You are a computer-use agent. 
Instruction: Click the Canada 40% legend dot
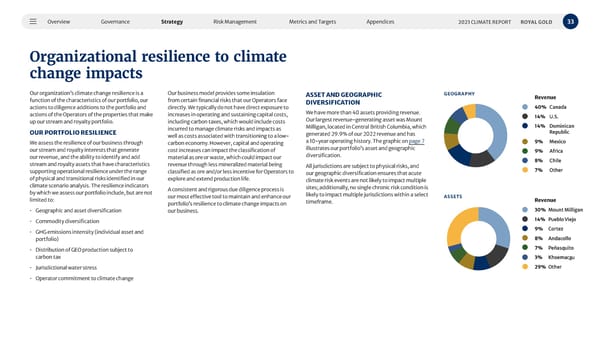click(x=525, y=107)
